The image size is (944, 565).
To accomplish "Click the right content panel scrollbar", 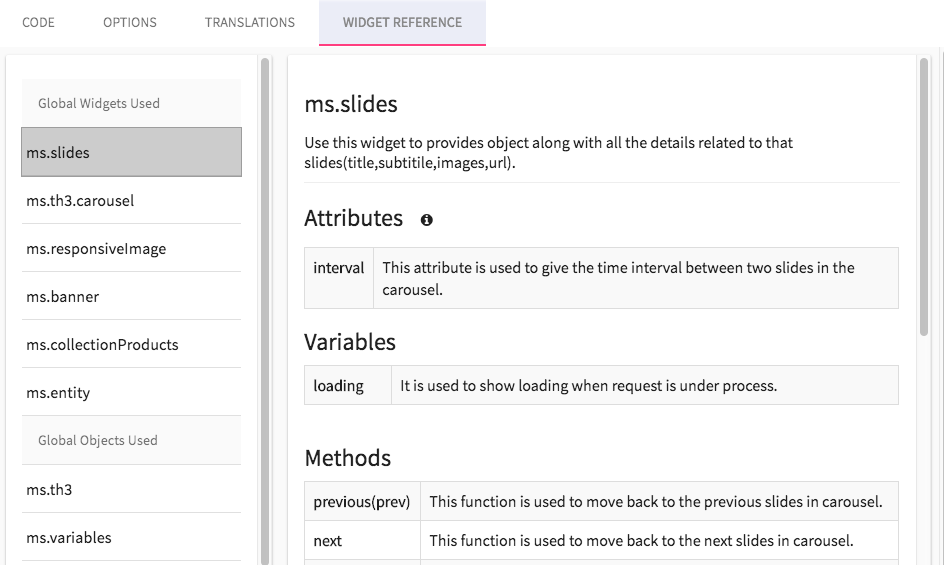I will coord(924,196).
